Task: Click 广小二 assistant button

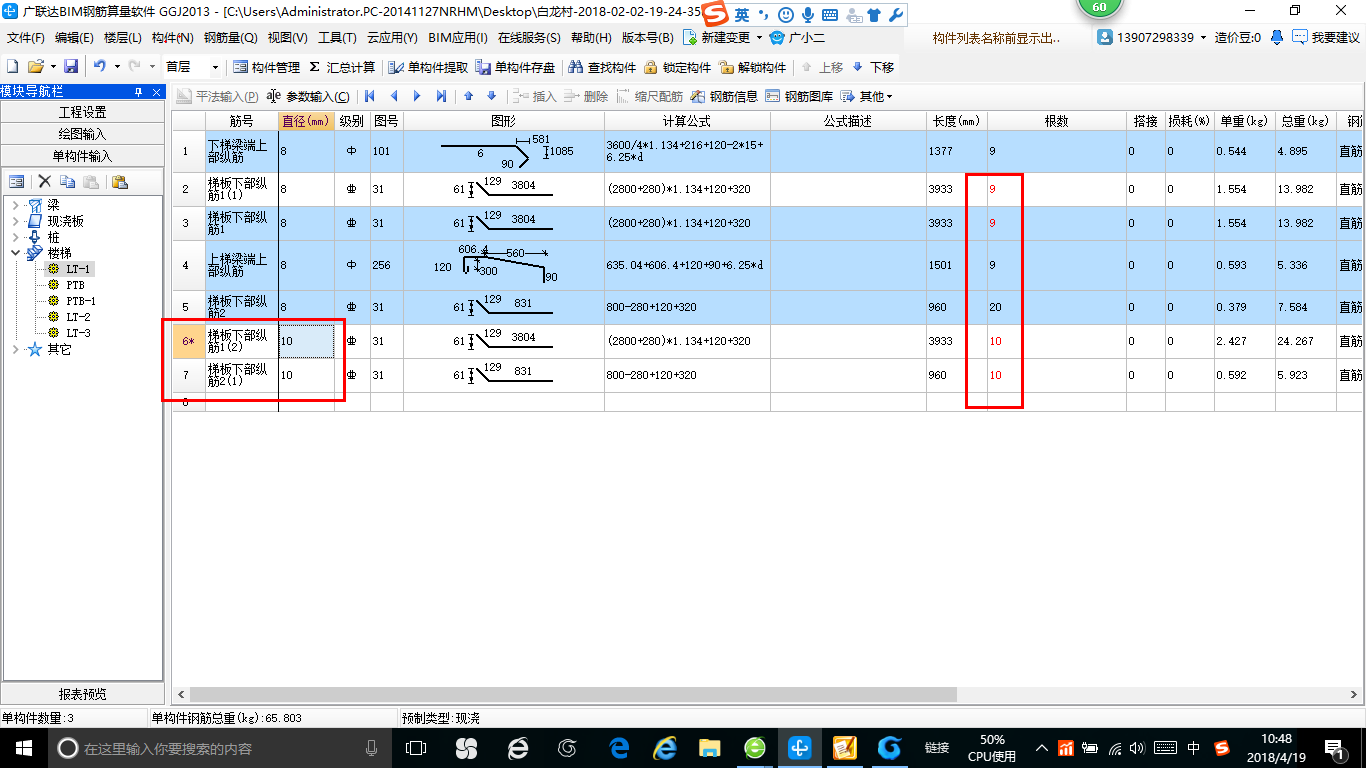Action: (x=797, y=38)
